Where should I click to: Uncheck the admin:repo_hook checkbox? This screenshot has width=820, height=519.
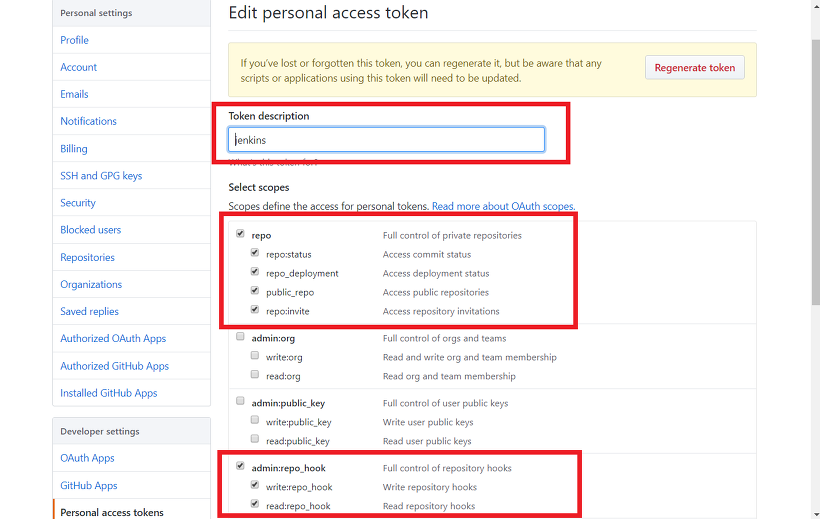(x=240, y=467)
